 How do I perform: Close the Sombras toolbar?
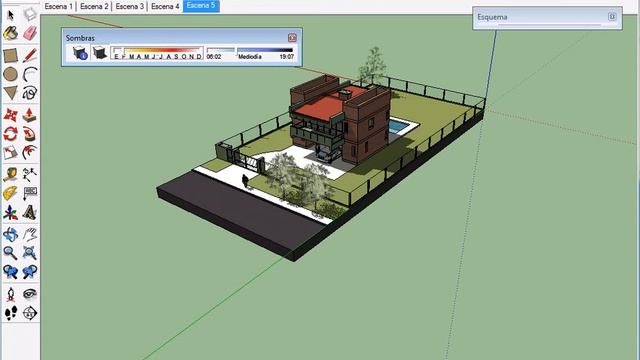[292, 38]
